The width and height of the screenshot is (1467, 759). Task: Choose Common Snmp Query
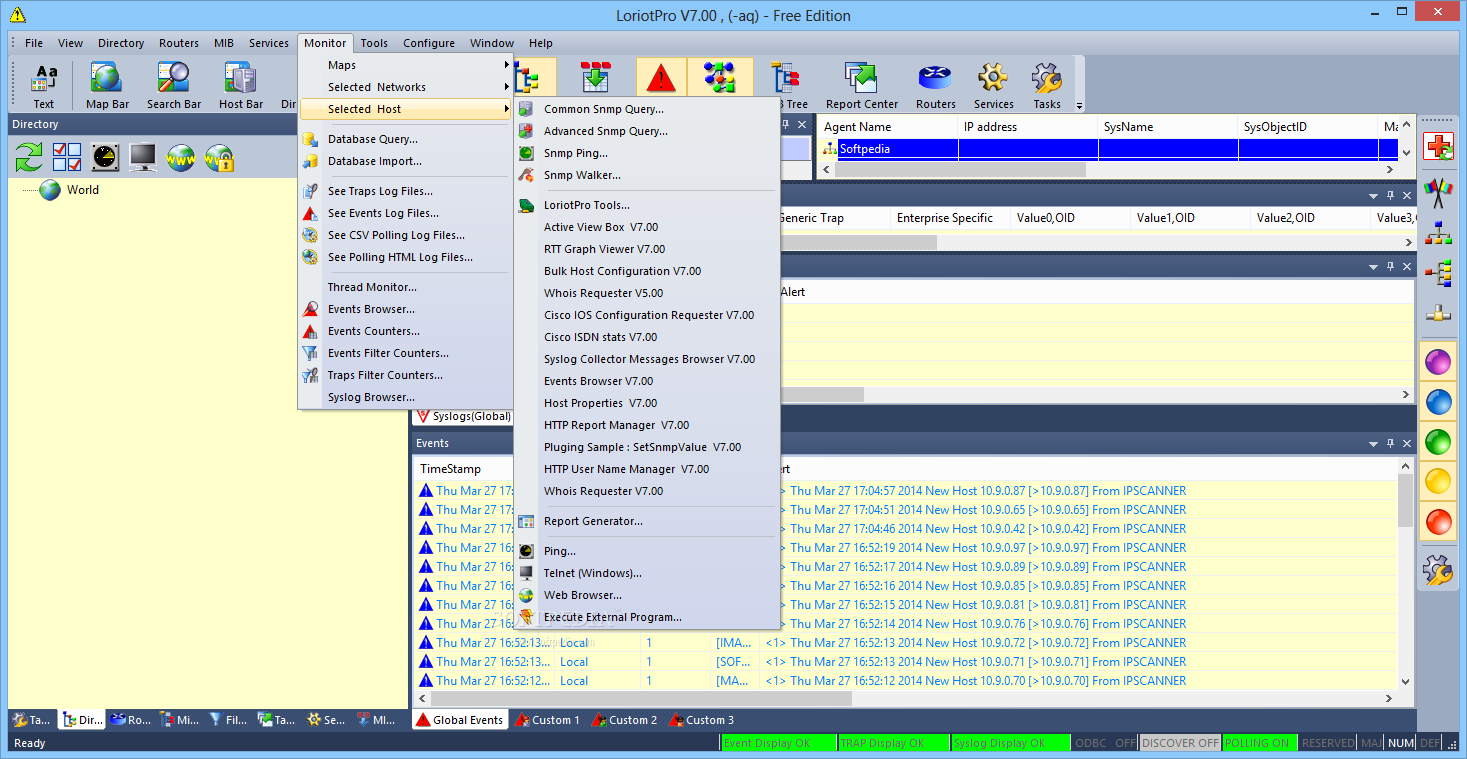click(646, 109)
